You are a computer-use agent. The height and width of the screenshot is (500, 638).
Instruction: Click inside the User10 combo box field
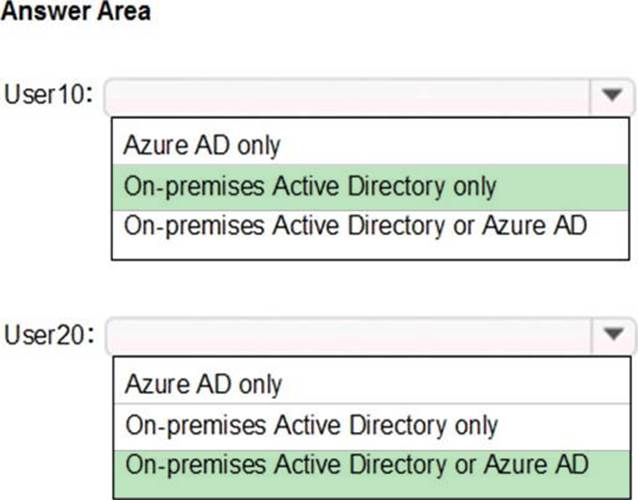[350, 96]
